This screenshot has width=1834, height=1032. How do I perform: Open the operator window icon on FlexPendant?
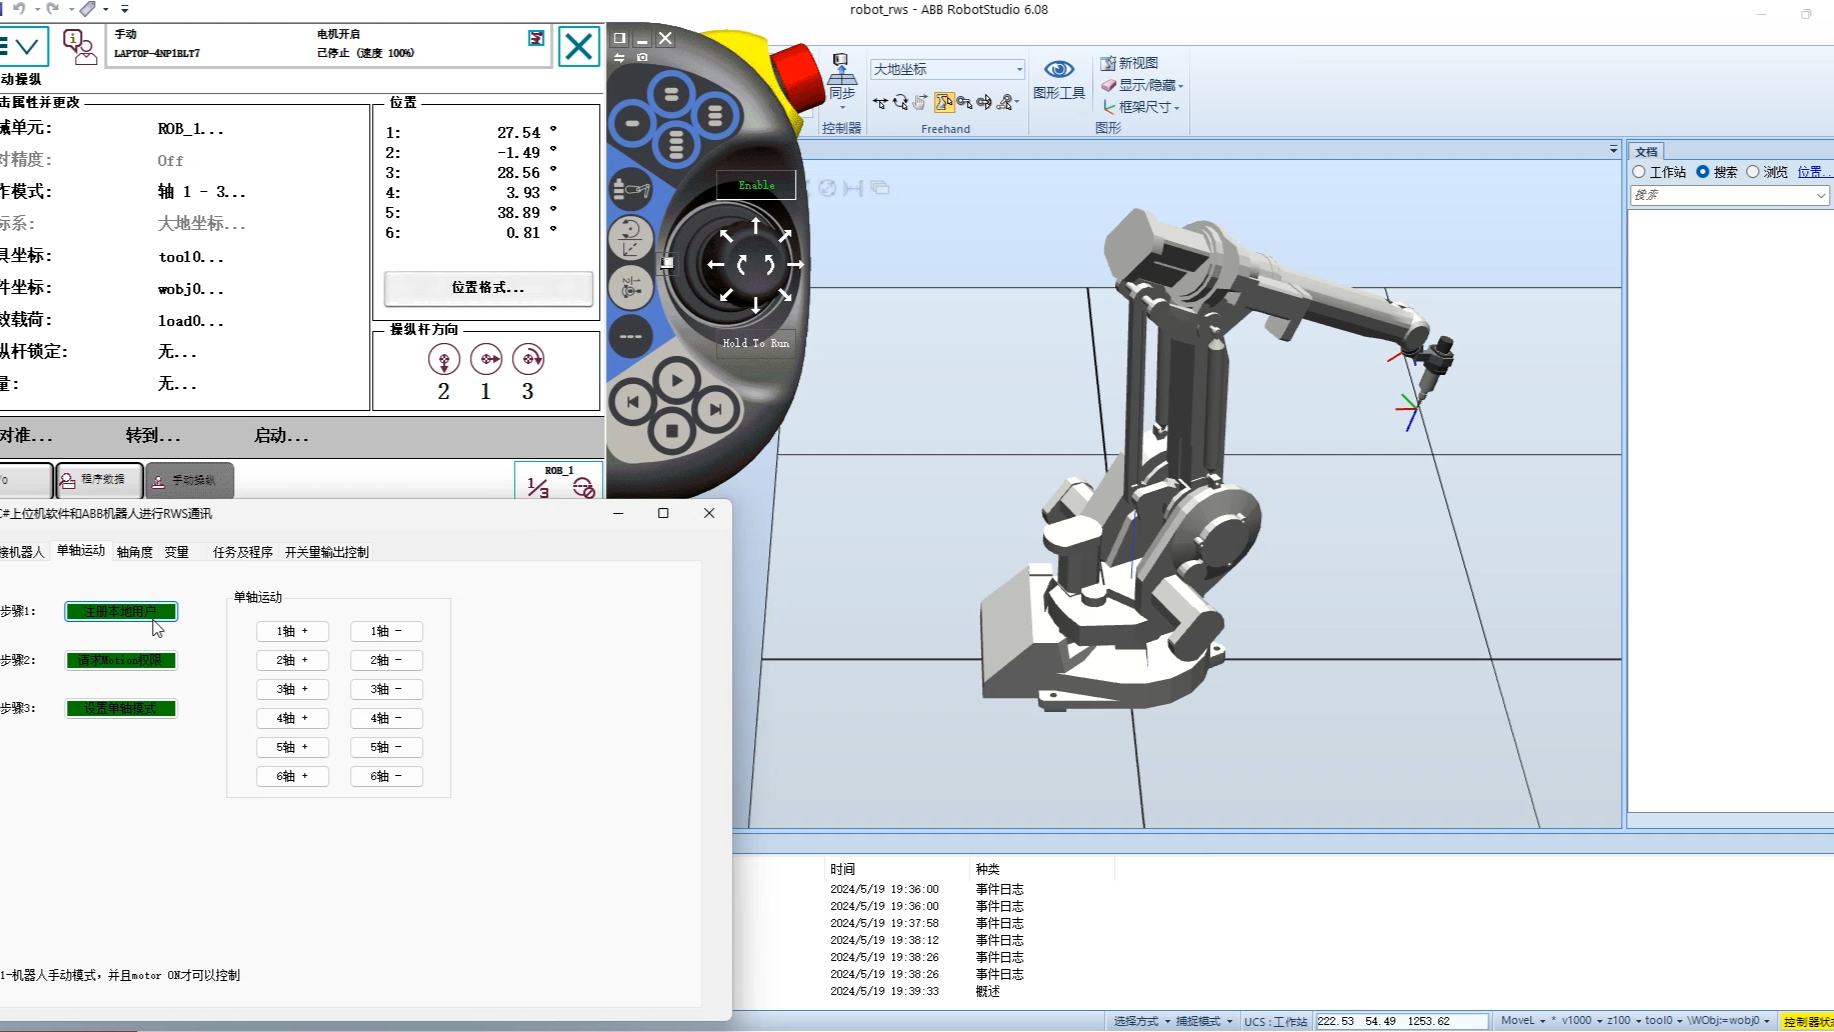(79, 46)
